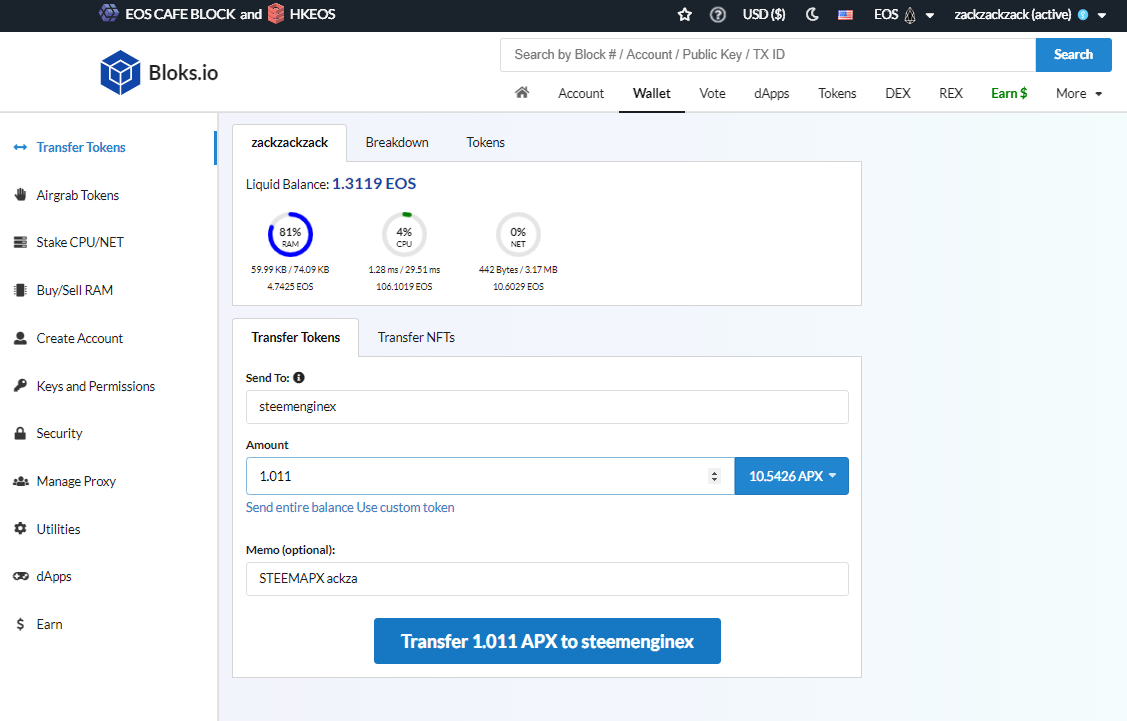Switch to the Breakdown tab
Viewport: 1127px width, 721px height.
pyautogui.click(x=397, y=142)
